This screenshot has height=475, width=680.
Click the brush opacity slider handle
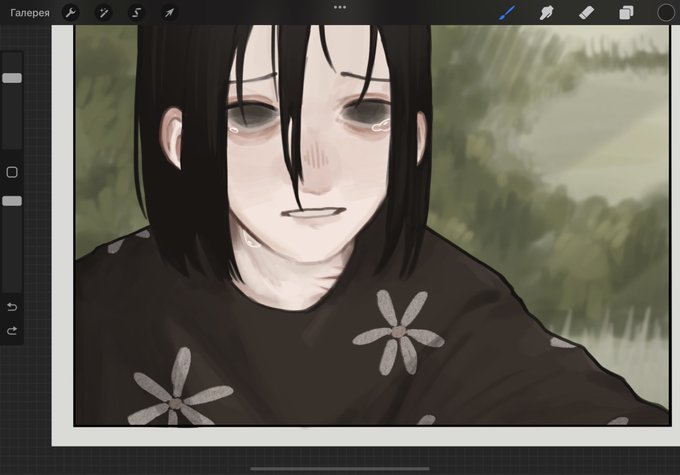12,201
